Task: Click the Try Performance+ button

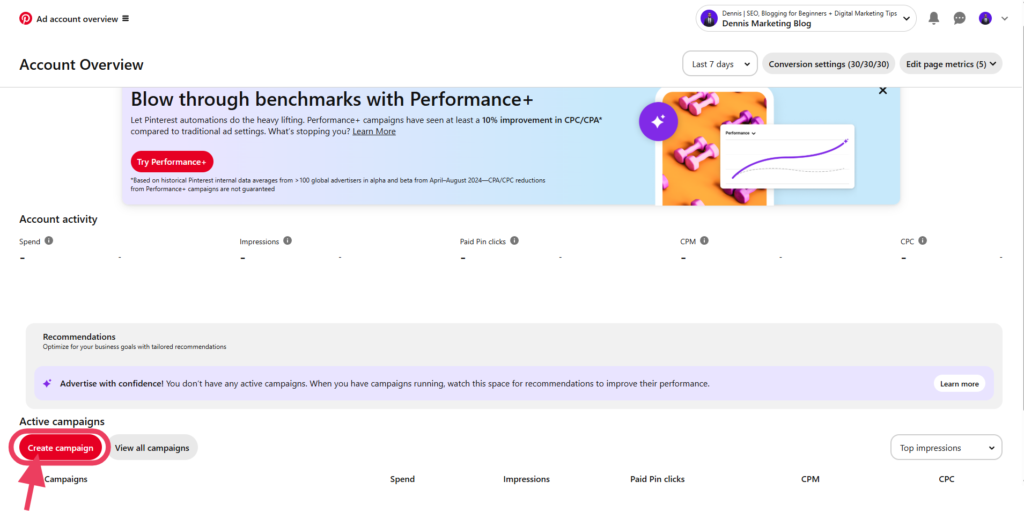Action: coord(172,161)
